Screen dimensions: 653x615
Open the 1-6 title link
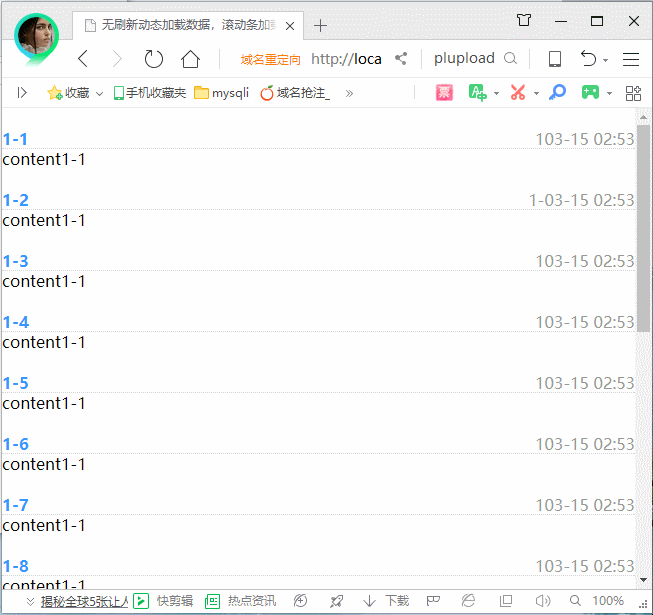[x=15, y=444]
